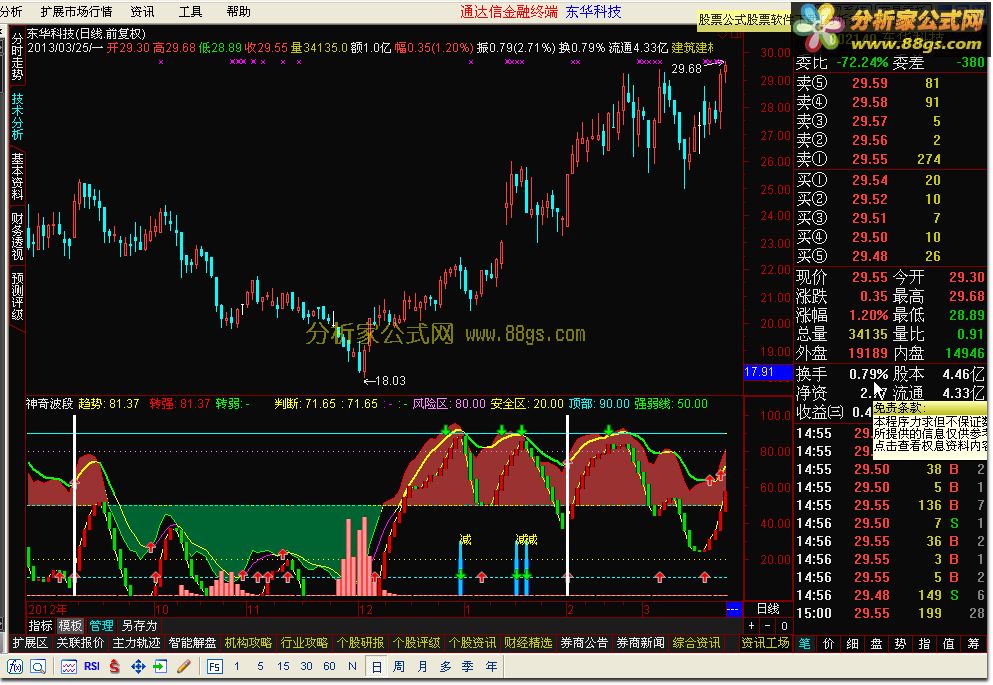Select the 盘 tab in right panel
993x685 pixels.
pos(876,643)
